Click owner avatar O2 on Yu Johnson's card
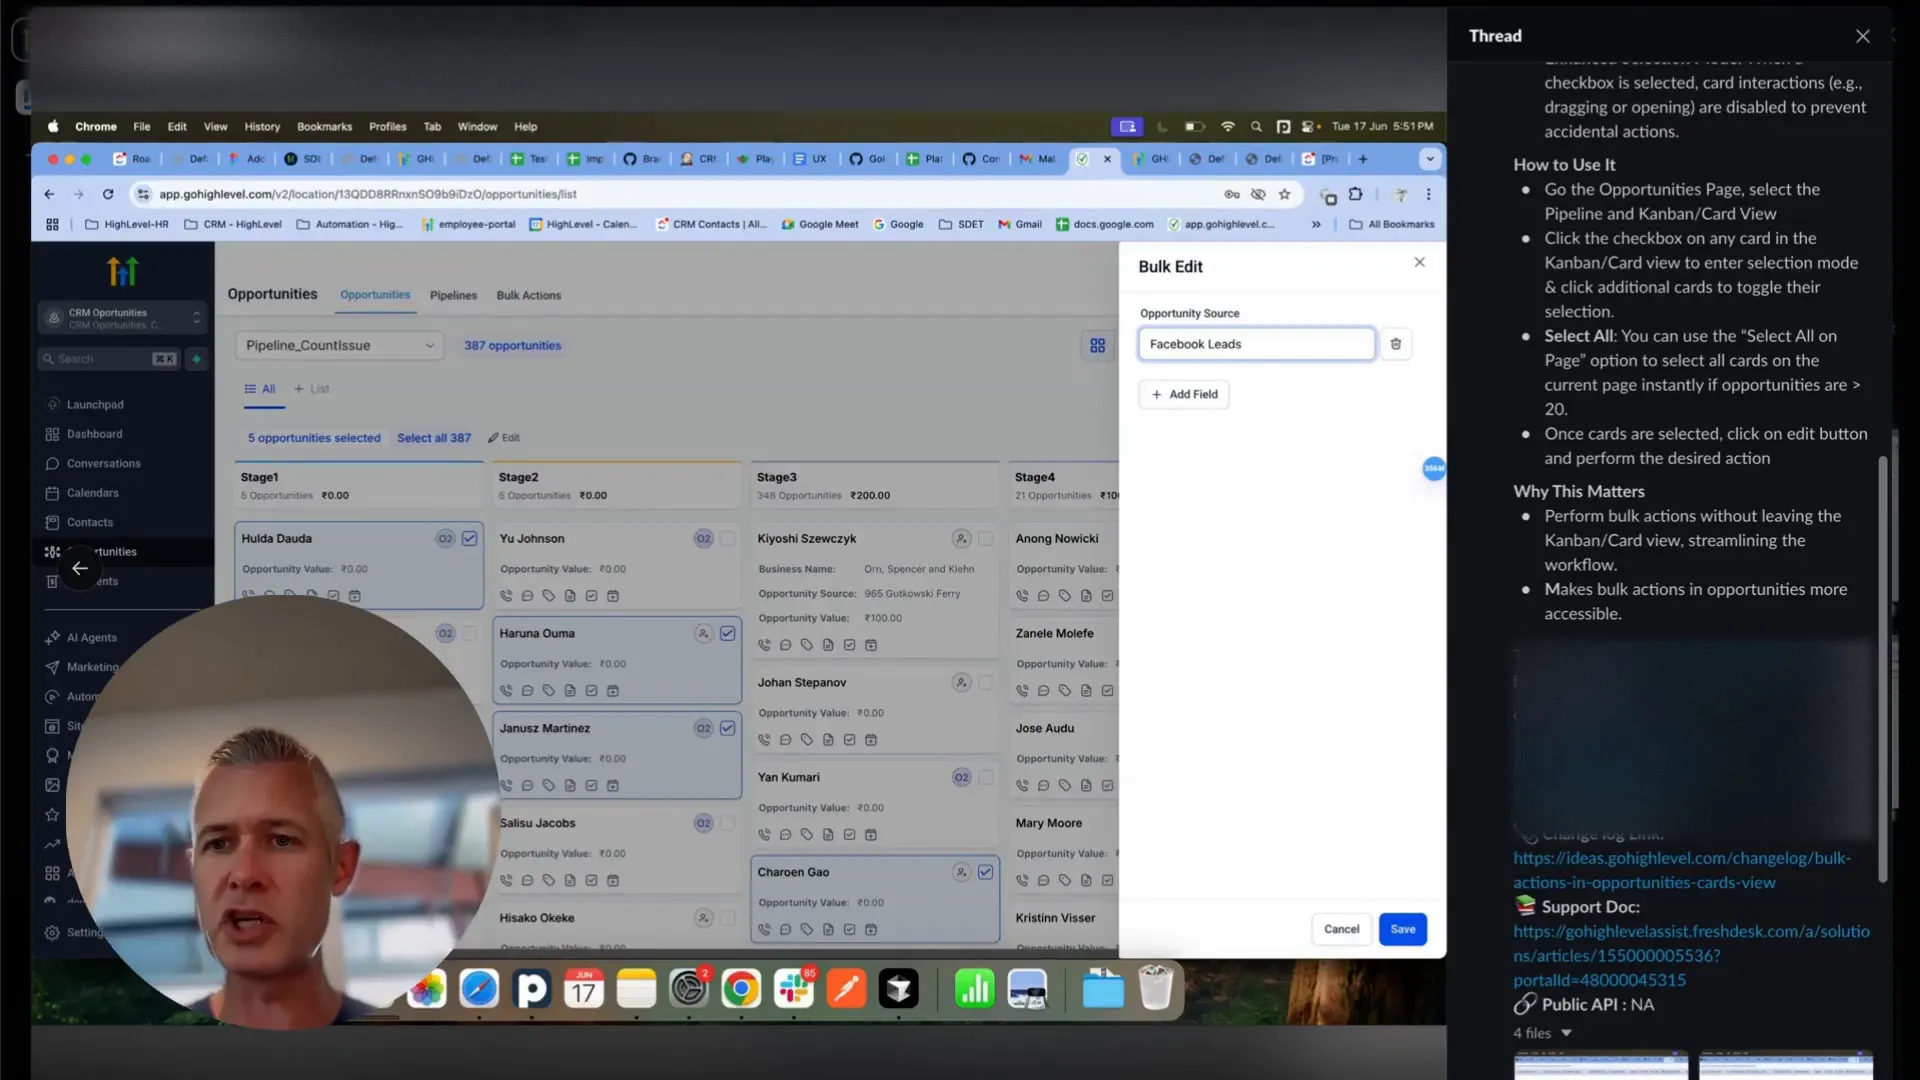Image resolution: width=1920 pixels, height=1080 pixels. [x=703, y=539]
